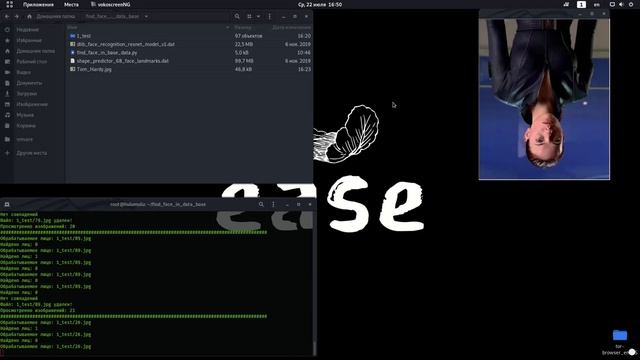Viewport: 640px width, 360px height.
Task: Open the clock showing Ср, 22 июля
Action: click(320, 4)
